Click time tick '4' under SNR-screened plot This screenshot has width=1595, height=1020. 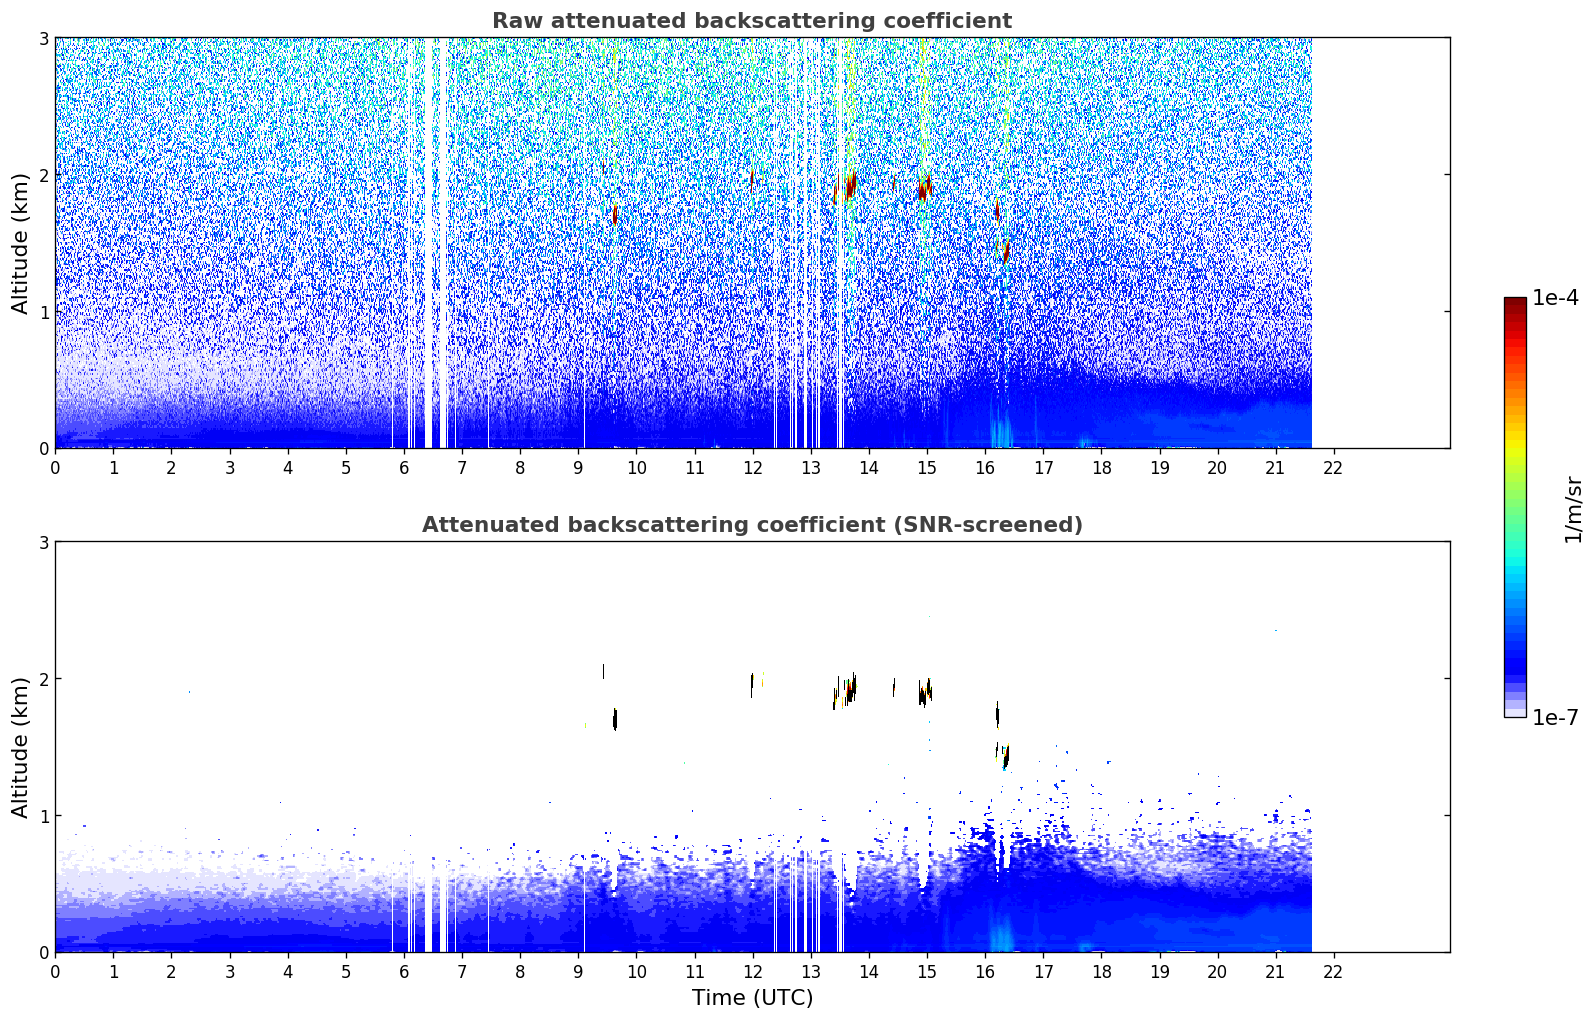point(288,971)
